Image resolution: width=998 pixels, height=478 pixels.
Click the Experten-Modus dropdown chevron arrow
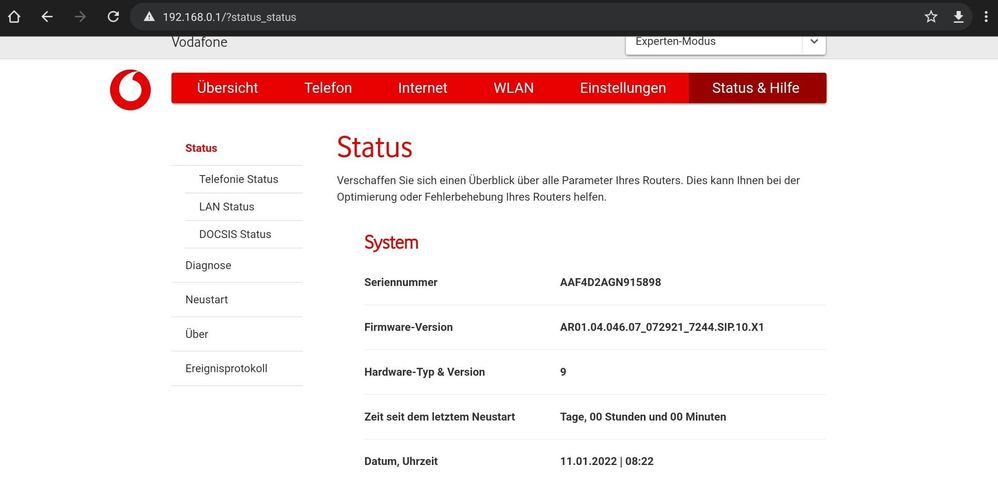[x=813, y=42]
